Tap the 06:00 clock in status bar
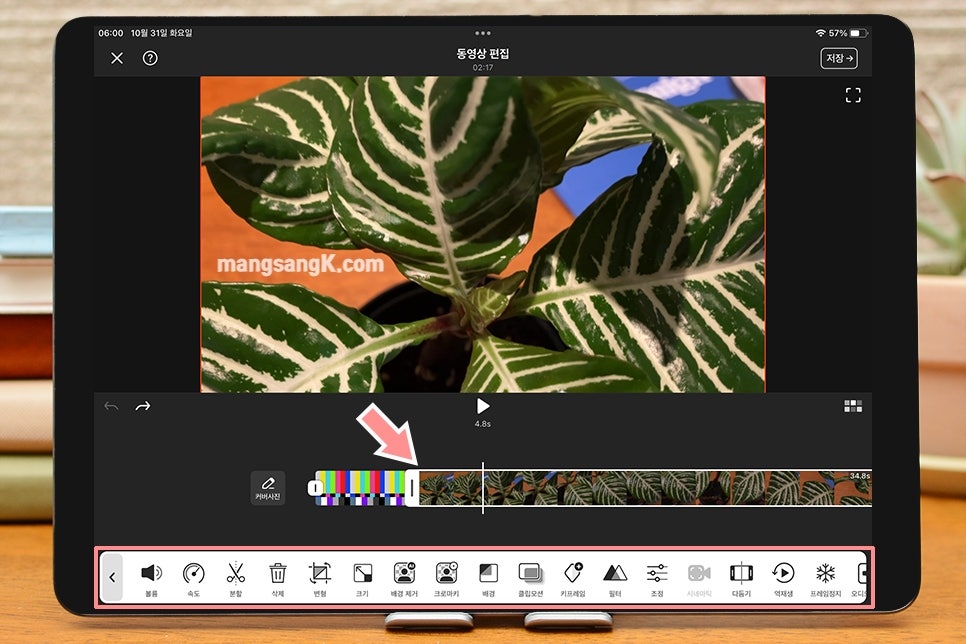This screenshot has height=644, width=966. (x=111, y=33)
